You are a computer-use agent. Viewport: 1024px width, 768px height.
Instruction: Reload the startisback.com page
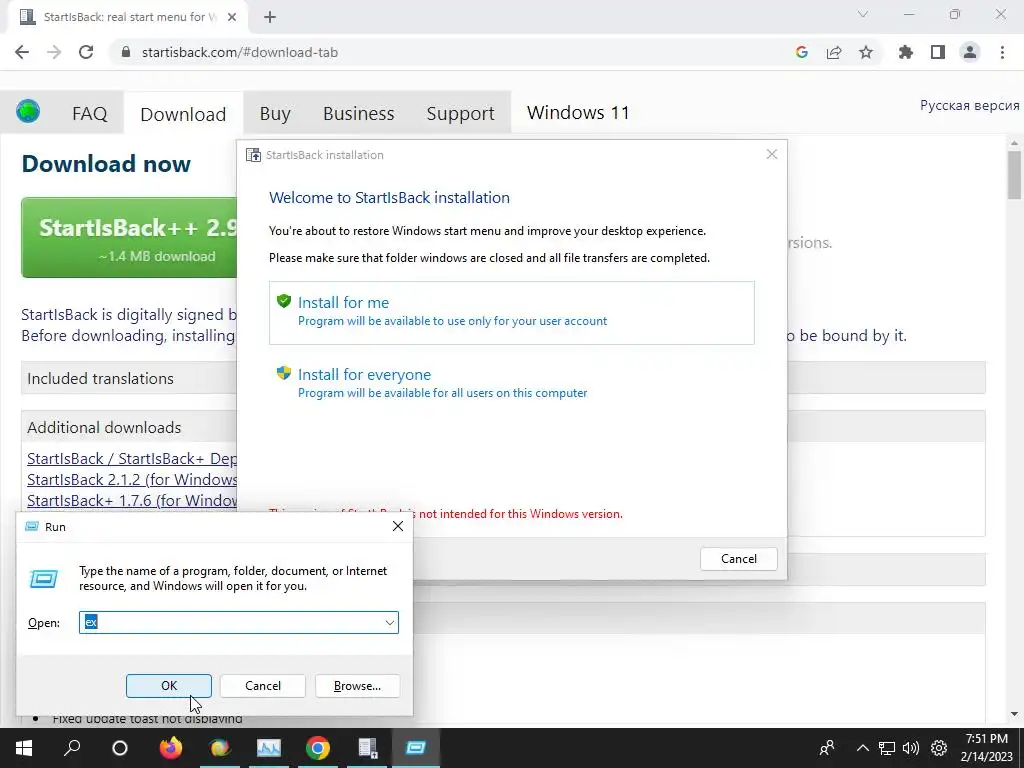pos(86,52)
